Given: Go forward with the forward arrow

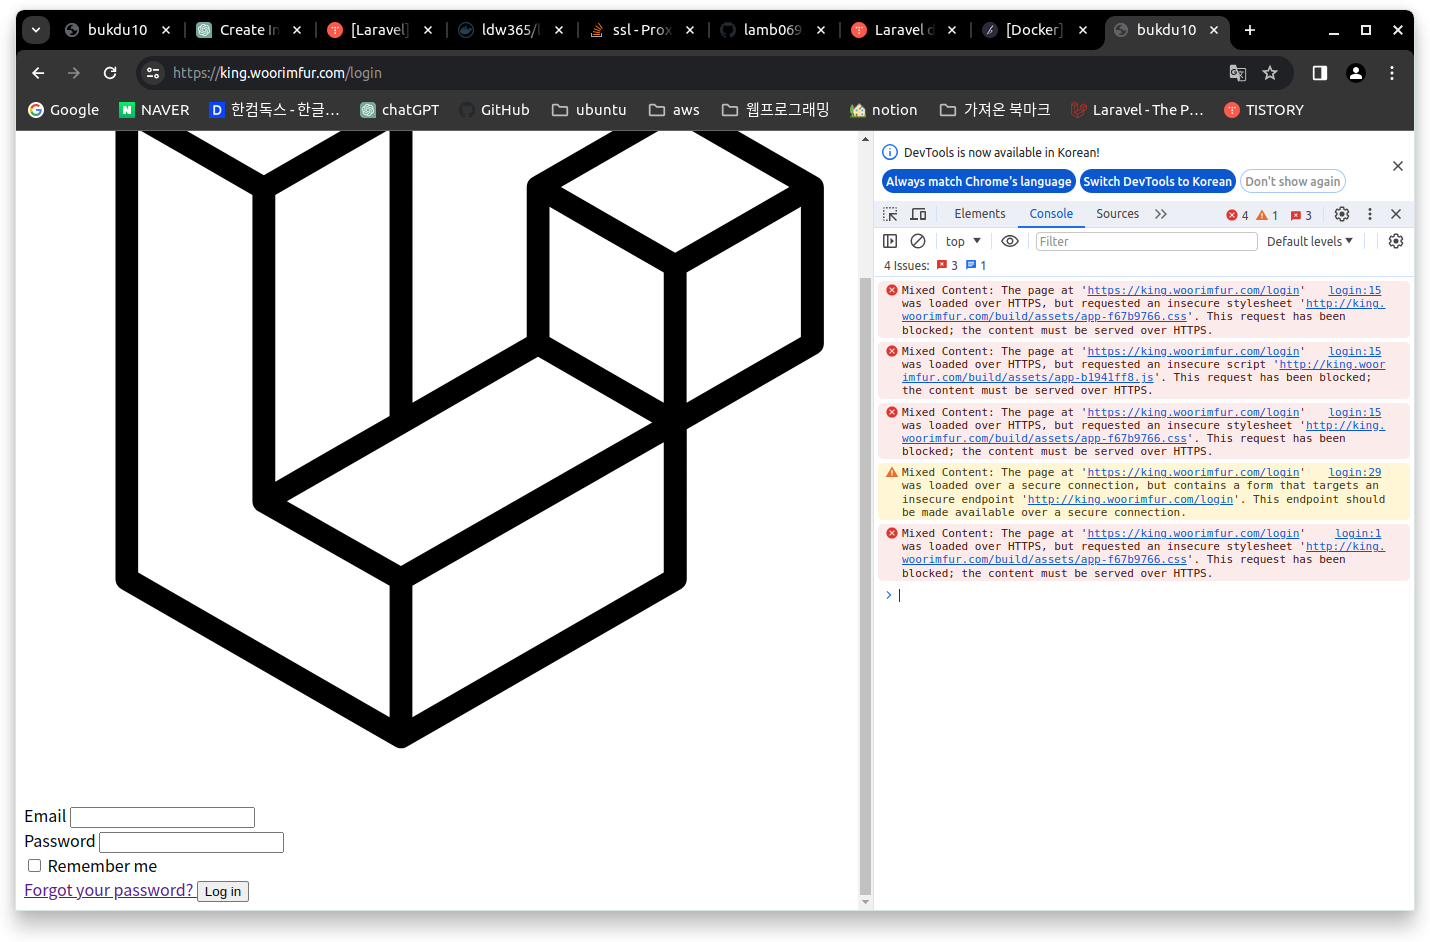Looking at the screenshot, I should 74,73.
